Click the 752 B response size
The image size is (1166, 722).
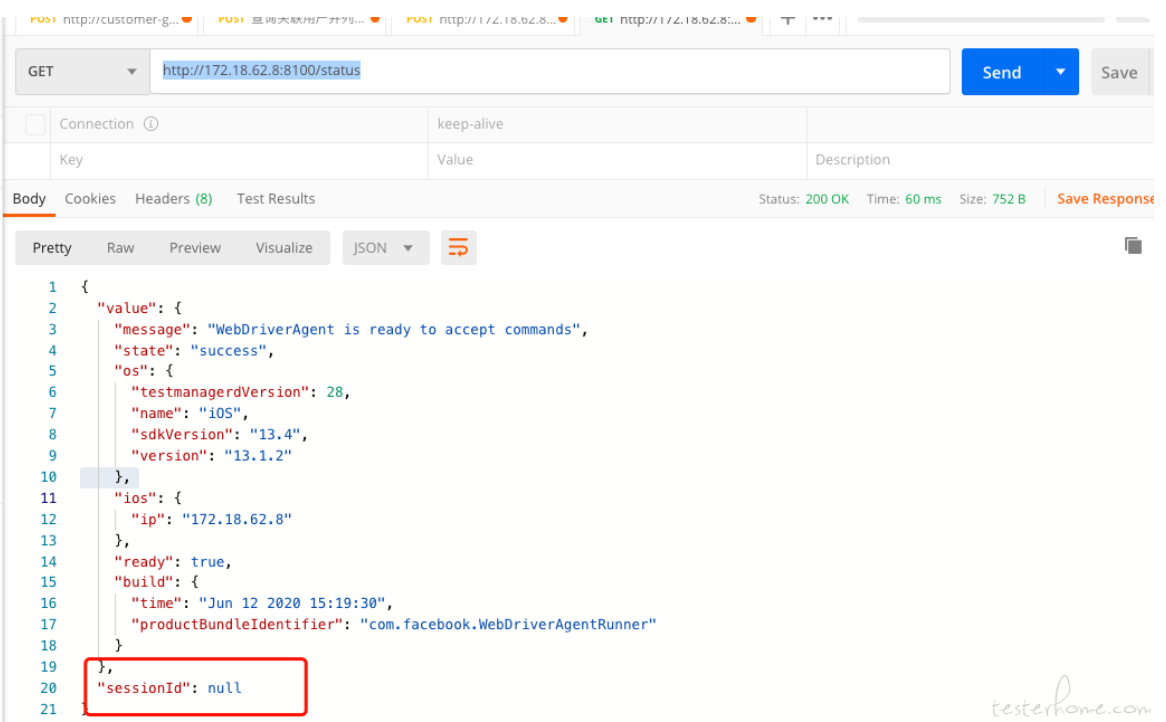[1008, 199]
